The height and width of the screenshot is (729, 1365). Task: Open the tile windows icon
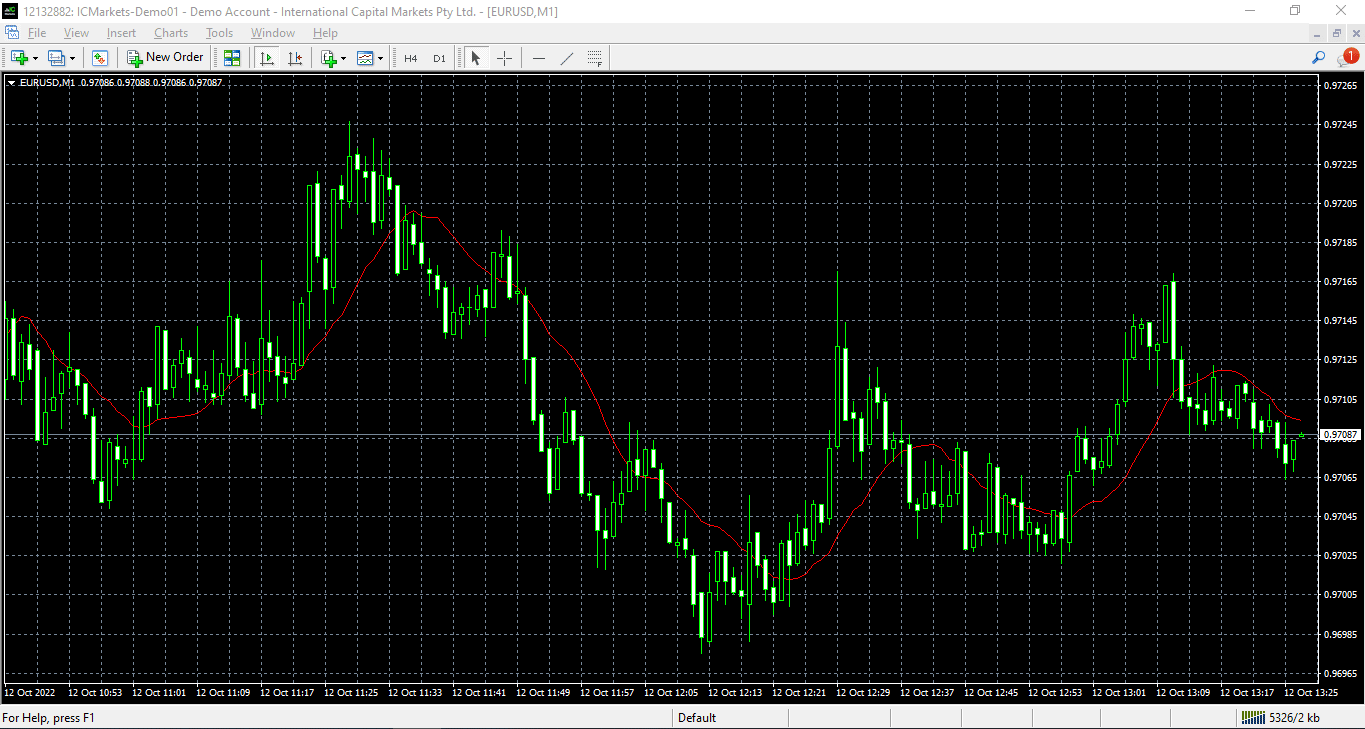[x=232, y=58]
